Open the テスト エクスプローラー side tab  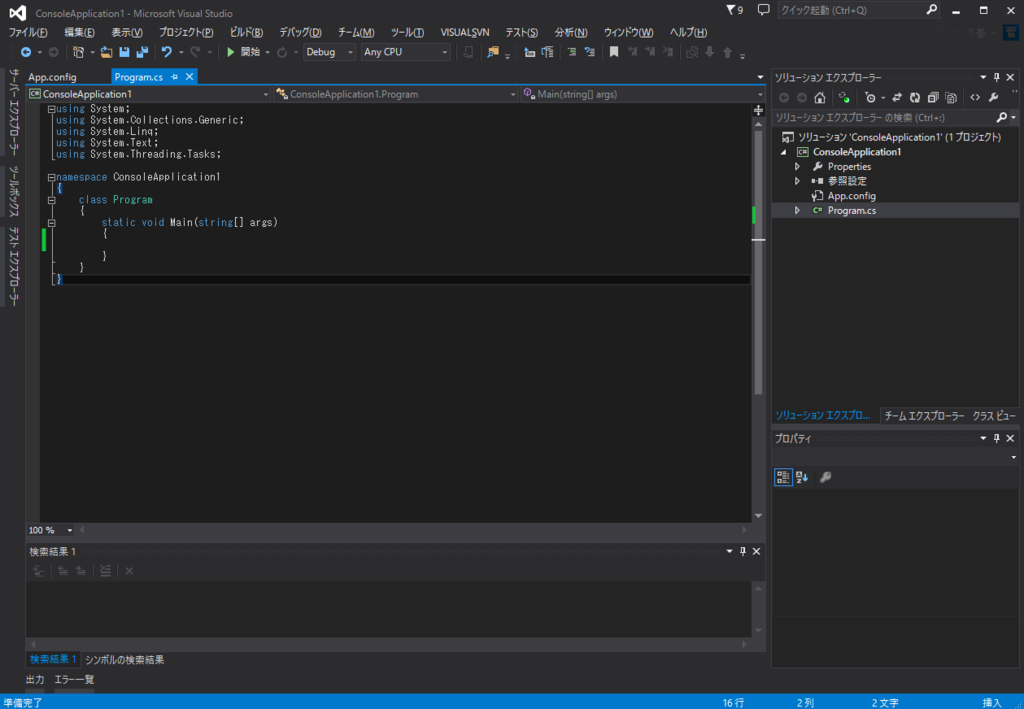[x=14, y=266]
